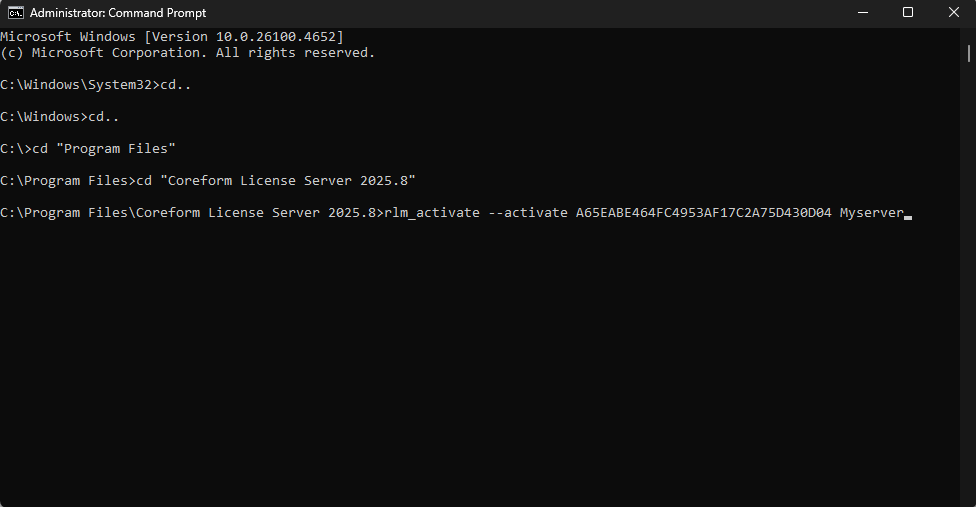Click the cd "Program Files" command line

88,149
